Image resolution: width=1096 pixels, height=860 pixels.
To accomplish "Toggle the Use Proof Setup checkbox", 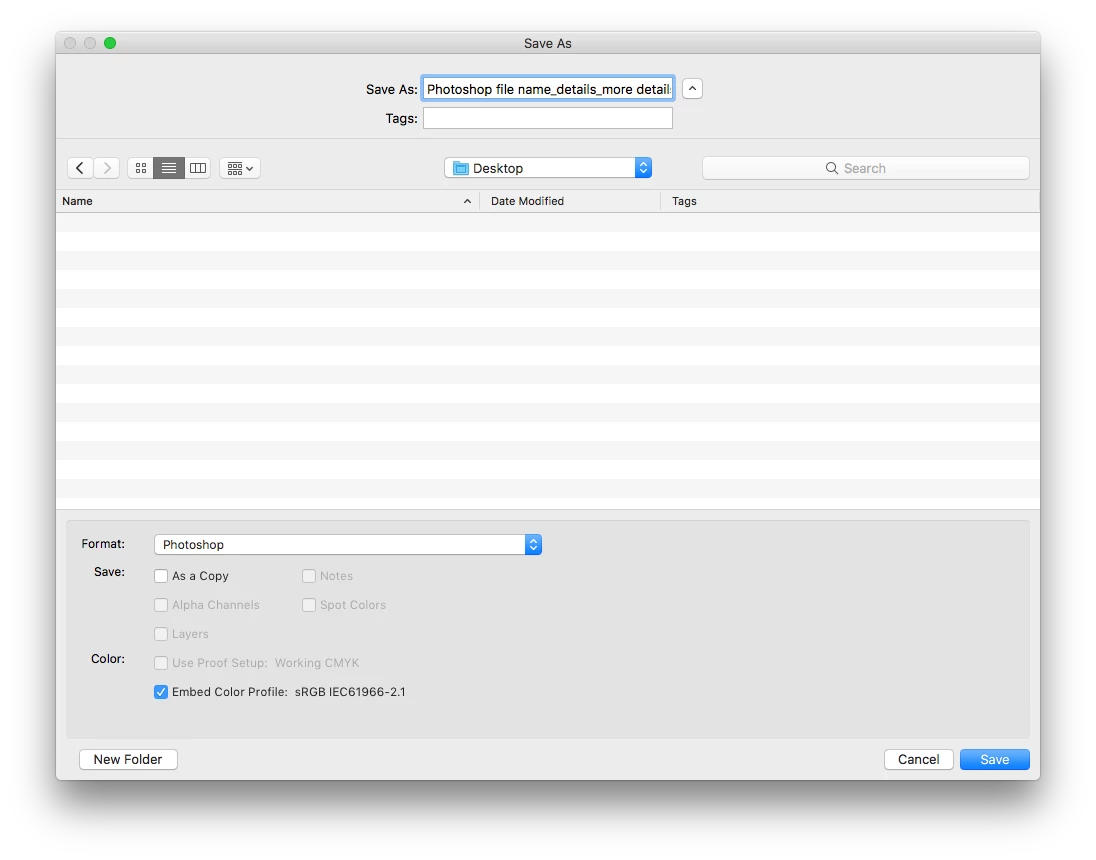I will (161, 663).
